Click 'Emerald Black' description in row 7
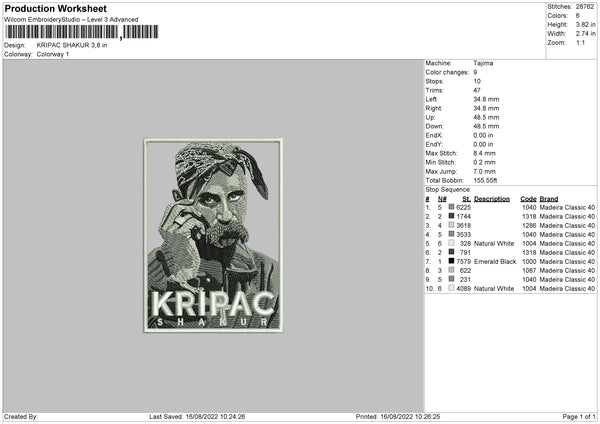 point(495,261)
